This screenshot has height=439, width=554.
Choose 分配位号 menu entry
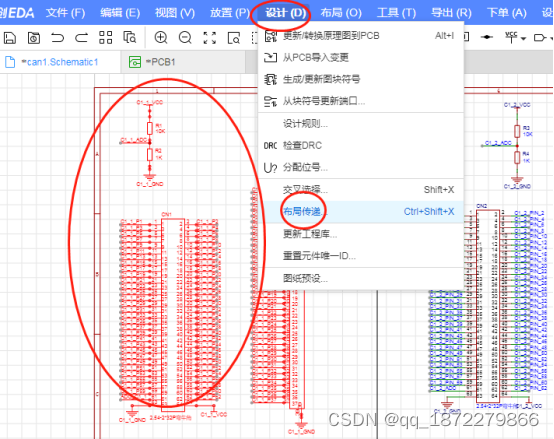[361, 167]
